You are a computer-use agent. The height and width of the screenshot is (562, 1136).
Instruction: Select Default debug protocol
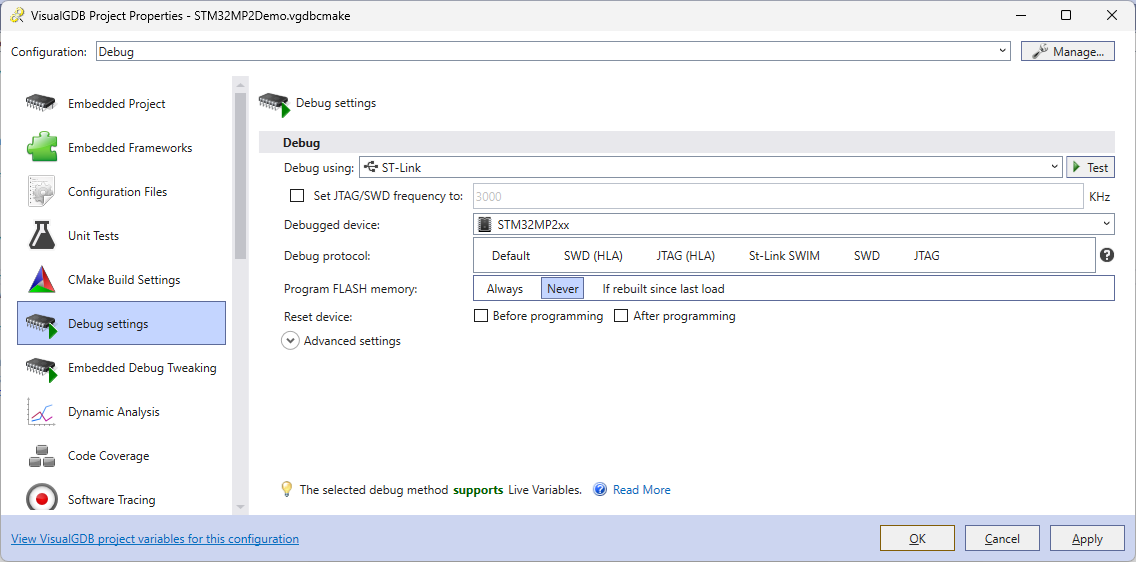[511, 256]
